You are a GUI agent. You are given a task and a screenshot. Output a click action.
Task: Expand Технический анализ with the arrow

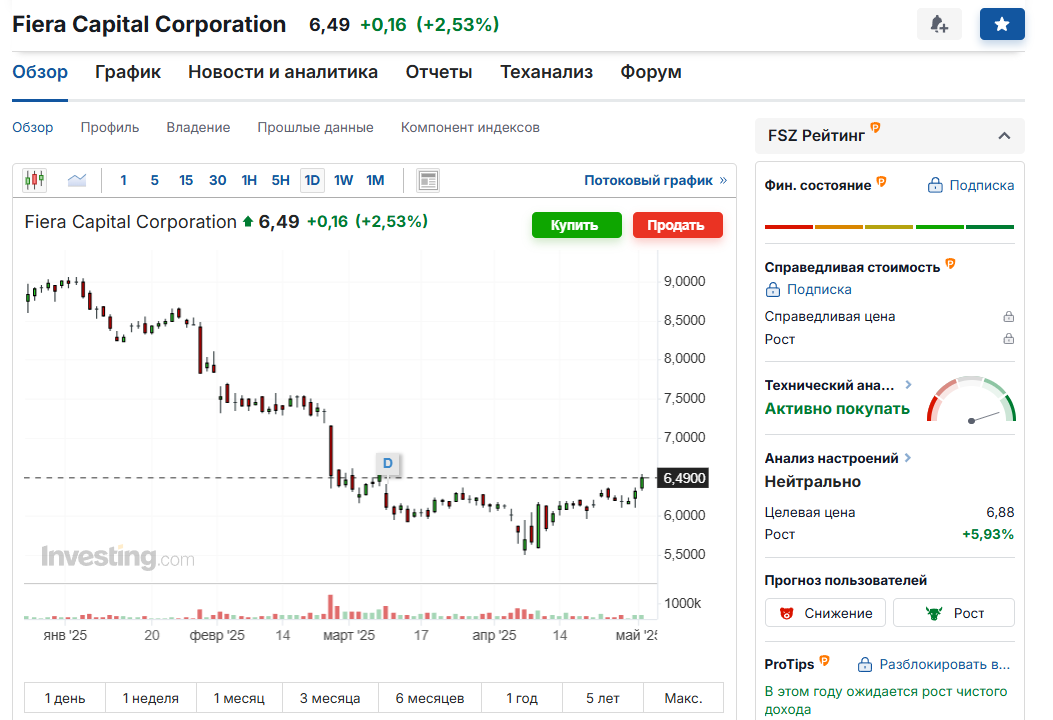tap(908, 385)
